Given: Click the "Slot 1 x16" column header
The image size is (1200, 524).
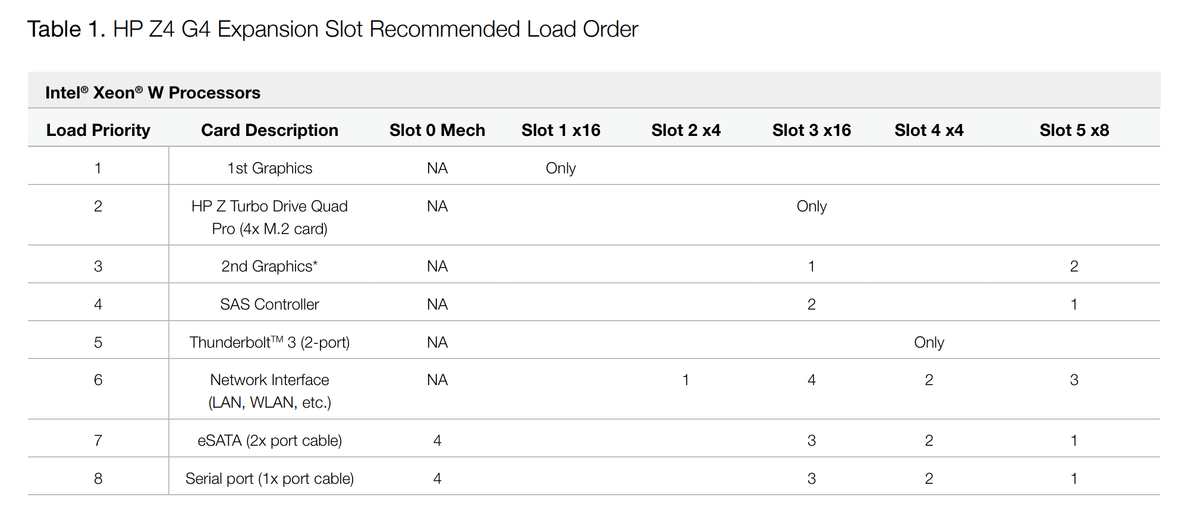Looking at the screenshot, I should click(x=561, y=130).
